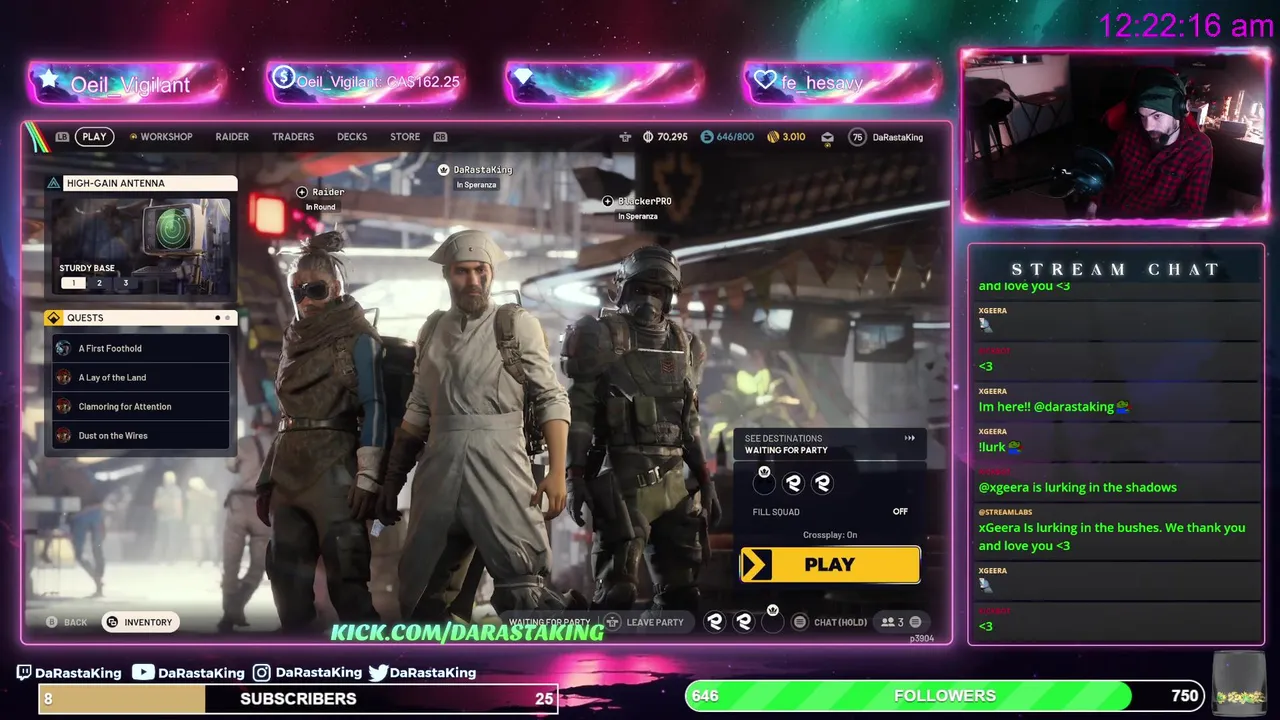
Task: Select Sturdy Base step 2
Action: tap(99, 283)
